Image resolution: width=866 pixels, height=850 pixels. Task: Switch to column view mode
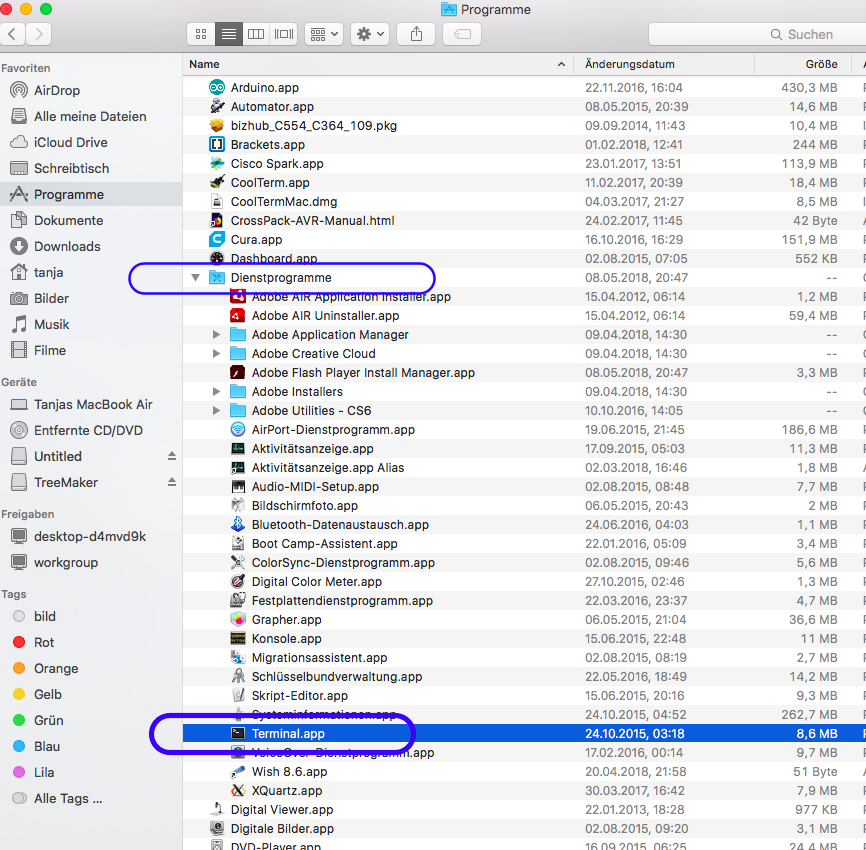coord(256,34)
